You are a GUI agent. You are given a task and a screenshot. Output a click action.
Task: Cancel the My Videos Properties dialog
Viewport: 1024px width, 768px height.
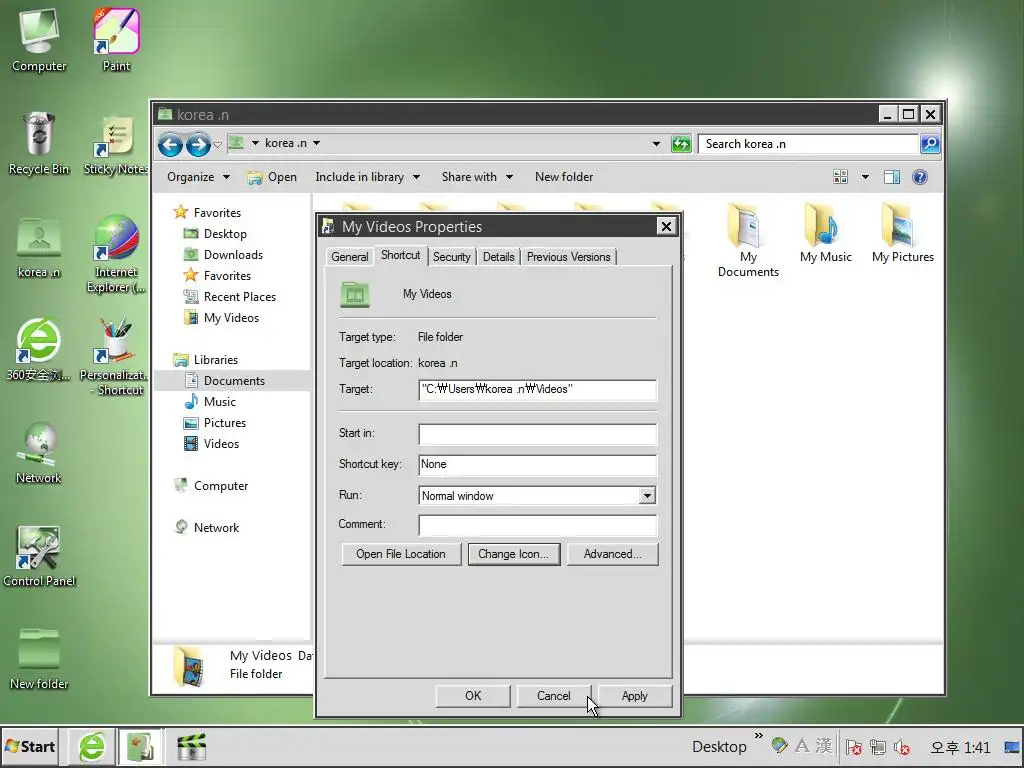click(554, 696)
